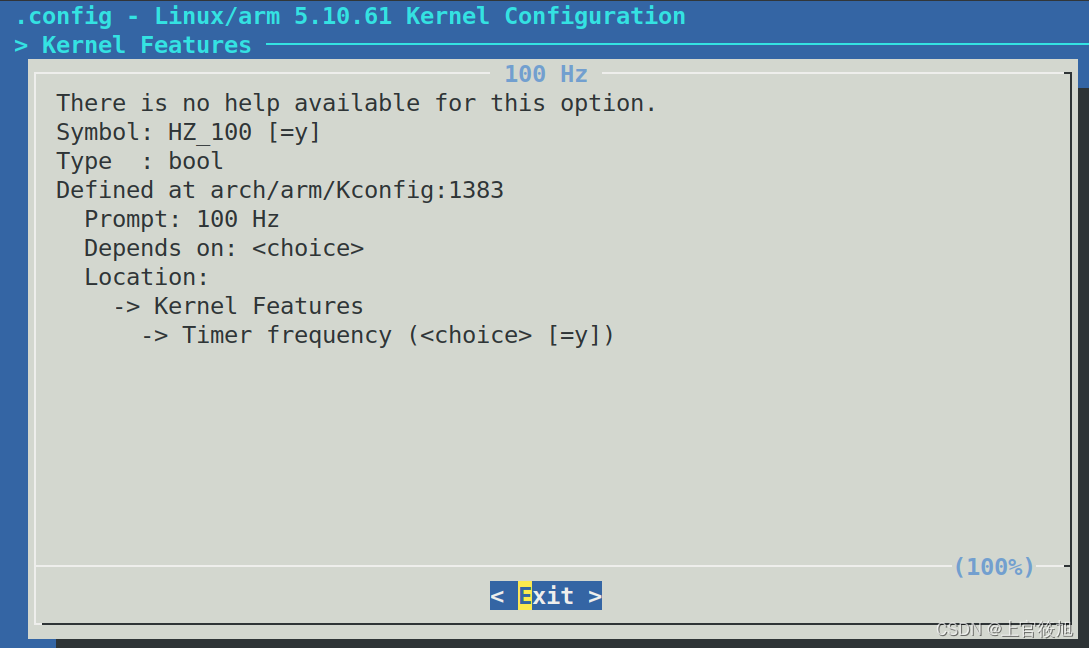Click the Exit button

(x=546, y=596)
